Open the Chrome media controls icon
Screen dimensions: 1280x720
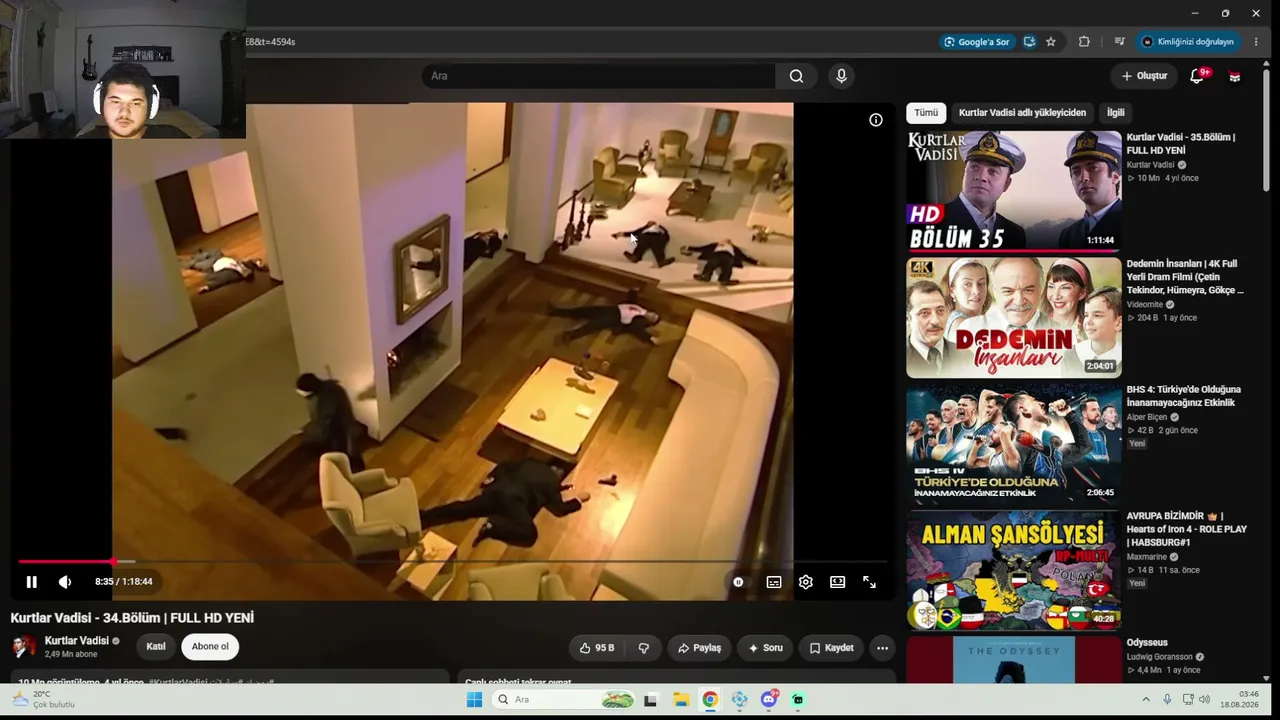click(x=1119, y=42)
